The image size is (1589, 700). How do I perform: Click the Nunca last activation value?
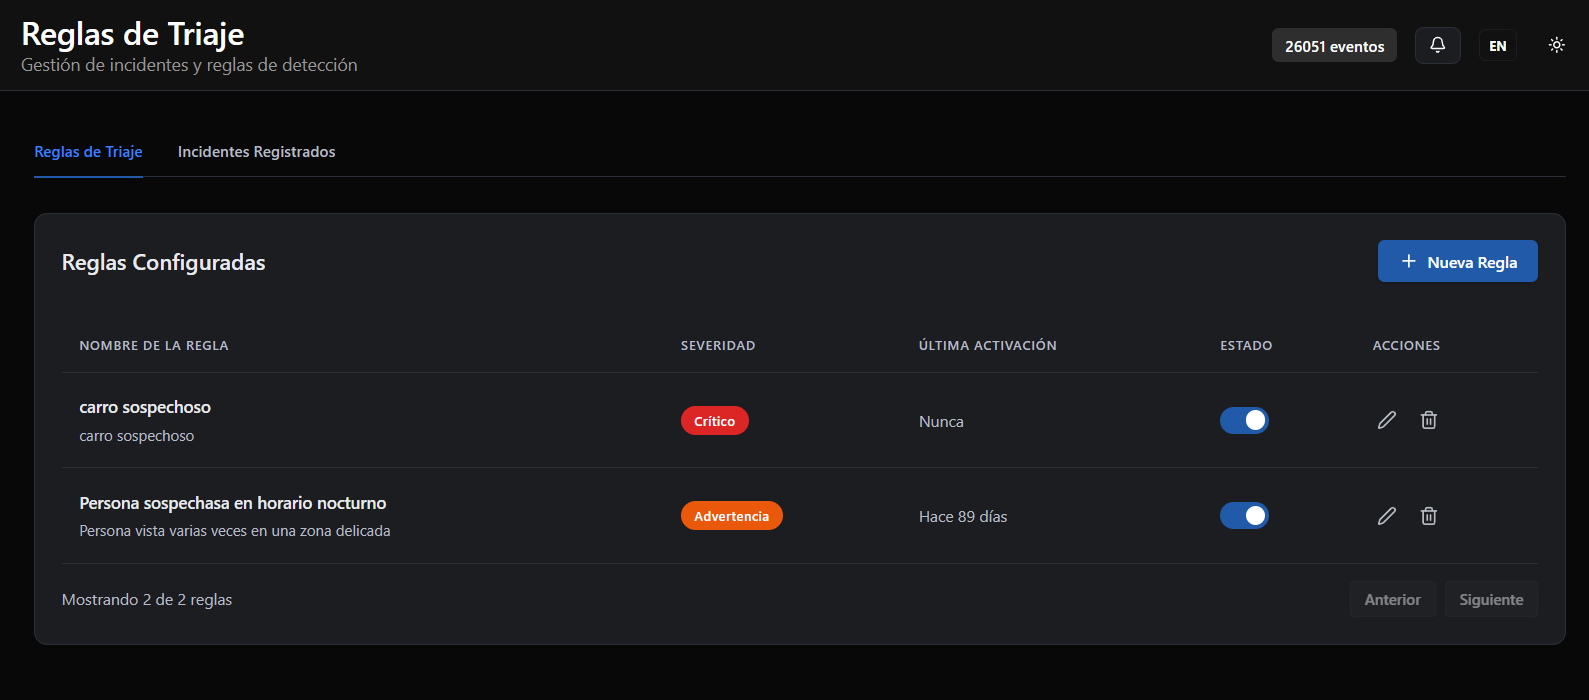[x=941, y=422]
